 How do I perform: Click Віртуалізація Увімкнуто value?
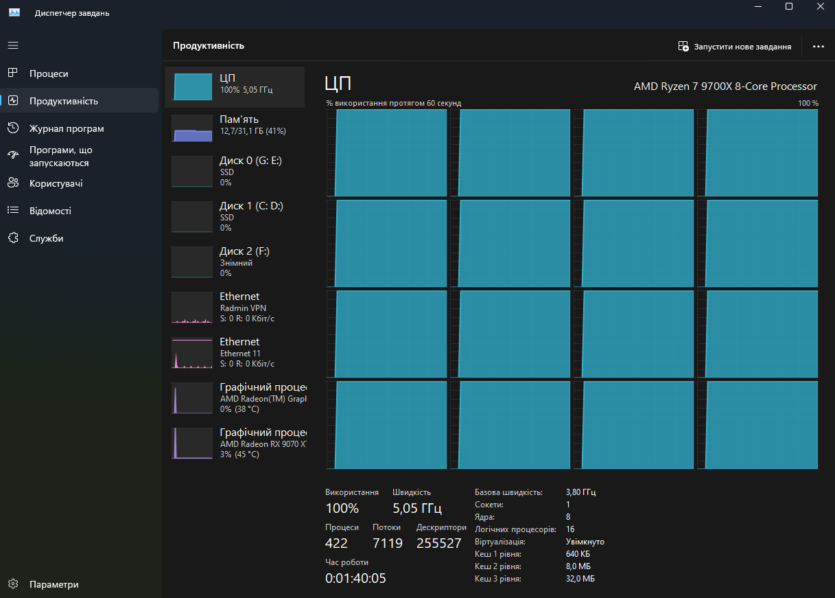pos(585,542)
